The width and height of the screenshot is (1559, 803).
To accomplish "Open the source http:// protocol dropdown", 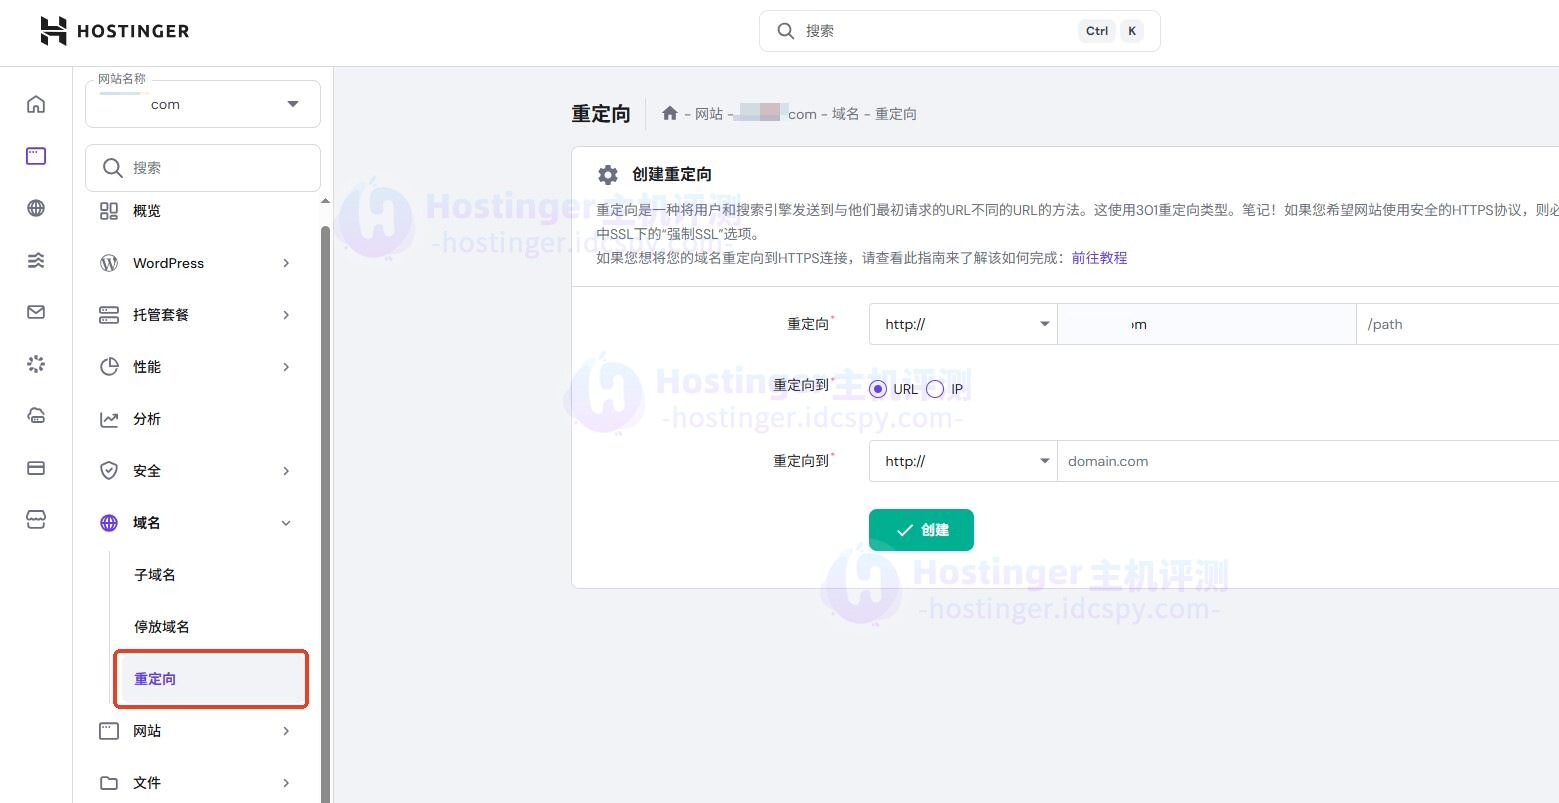I will point(962,324).
